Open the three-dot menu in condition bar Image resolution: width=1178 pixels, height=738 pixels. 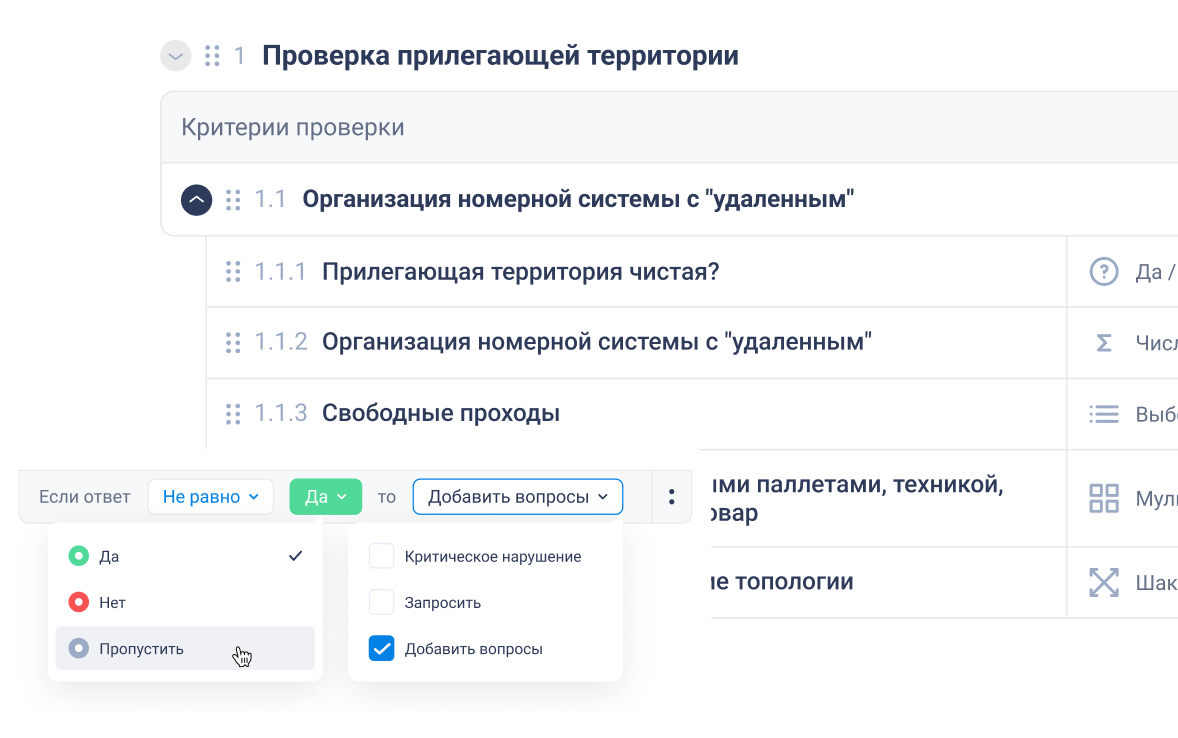[x=671, y=497]
